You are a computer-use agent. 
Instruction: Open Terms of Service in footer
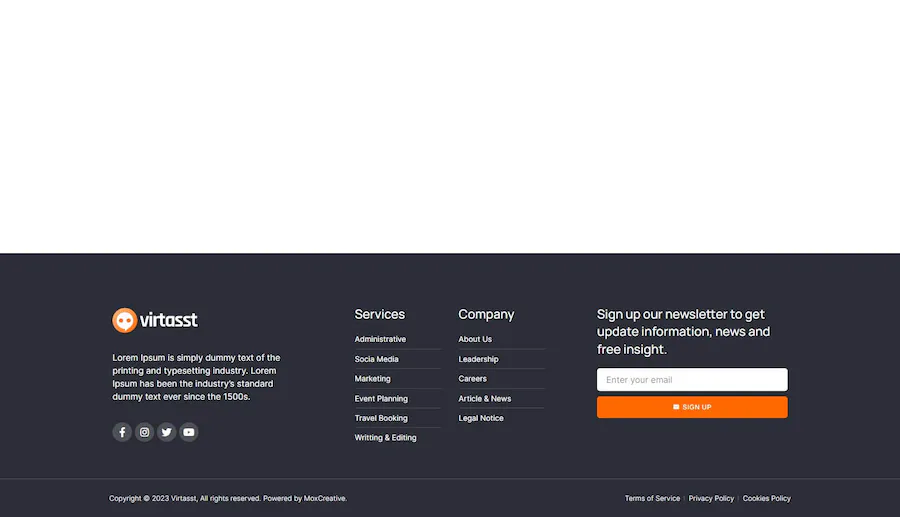[652, 498]
